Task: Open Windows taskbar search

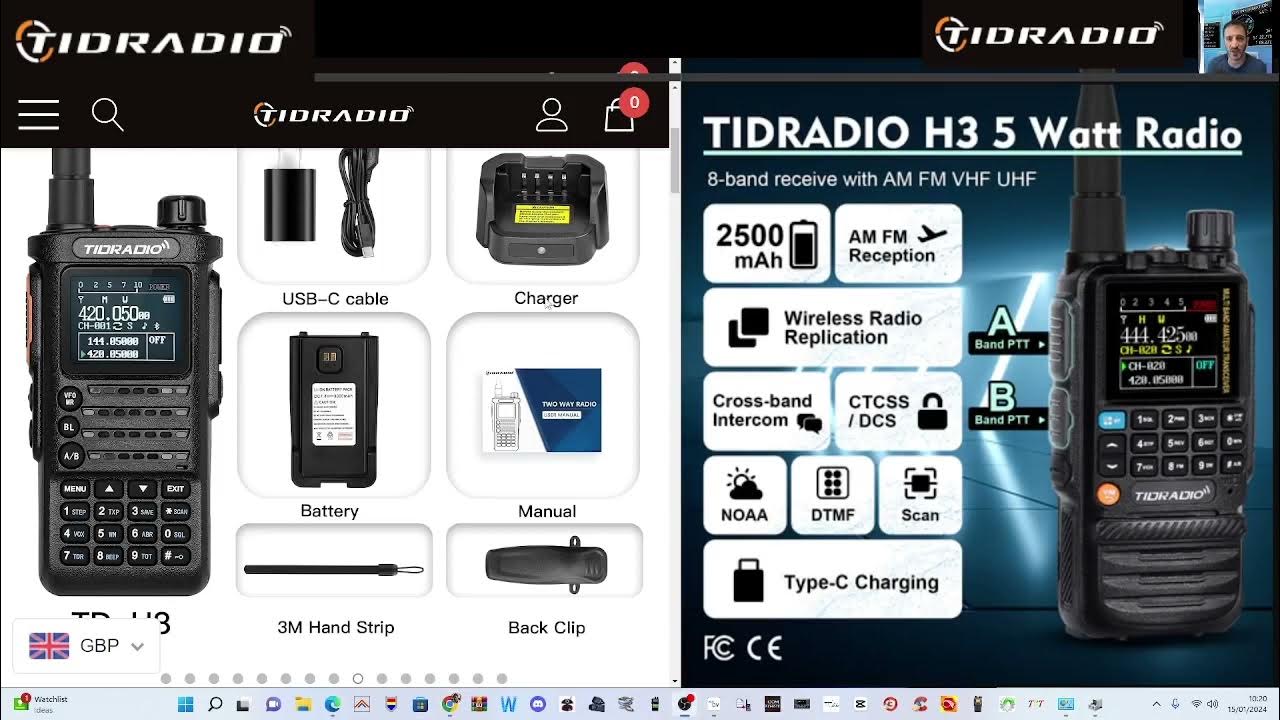Action: pyautogui.click(x=215, y=704)
